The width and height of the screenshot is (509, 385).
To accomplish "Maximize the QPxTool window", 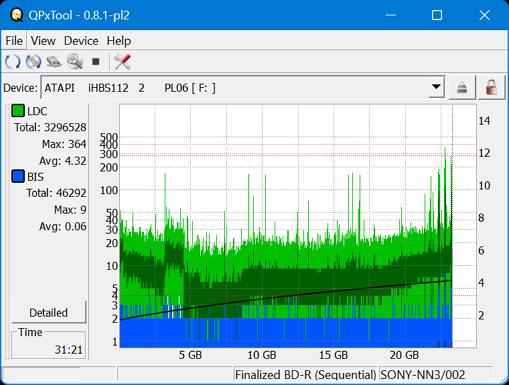I will (x=437, y=15).
